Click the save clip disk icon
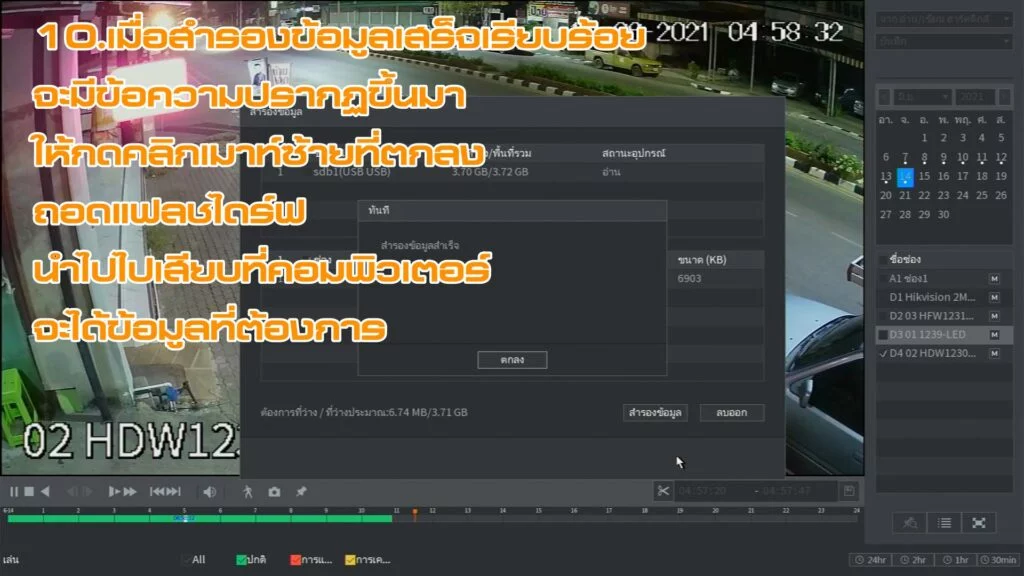This screenshot has height=576, width=1024. pos(849,491)
